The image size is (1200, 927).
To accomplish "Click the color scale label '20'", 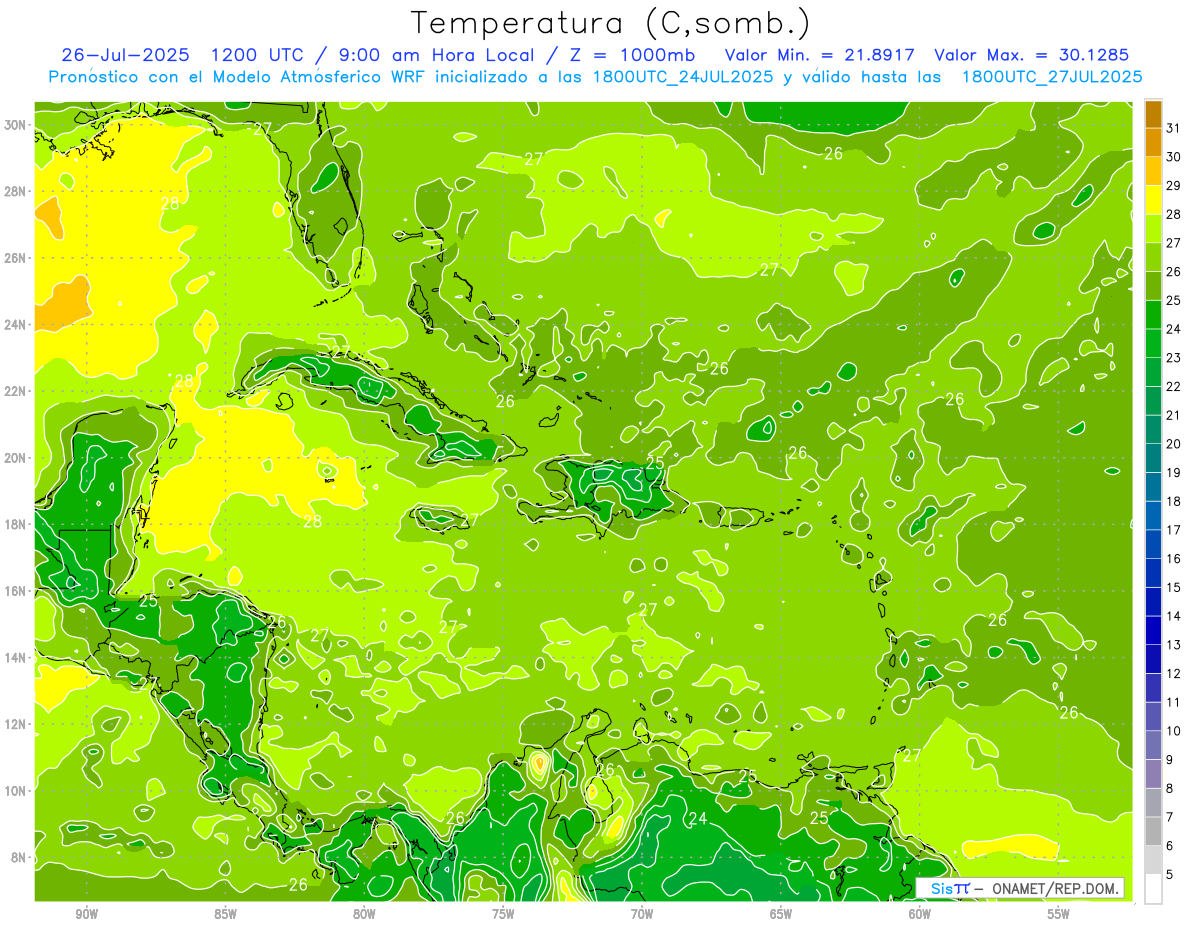I will tap(1174, 444).
